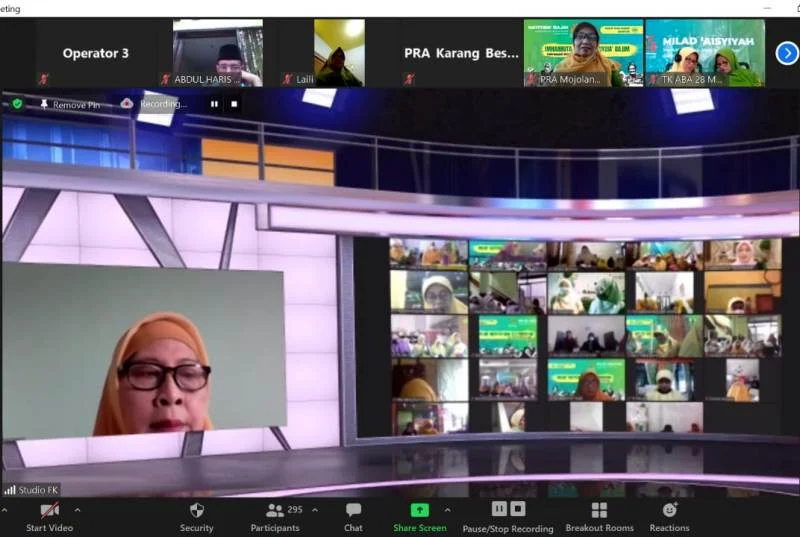
Task: Open Breakout Rooms grid icon
Action: 599,510
